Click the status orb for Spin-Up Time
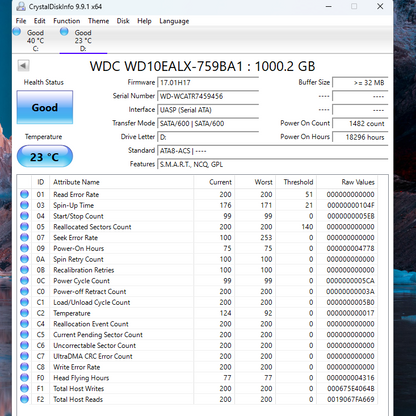This screenshot has width=416, height=416. pos(24,205)
